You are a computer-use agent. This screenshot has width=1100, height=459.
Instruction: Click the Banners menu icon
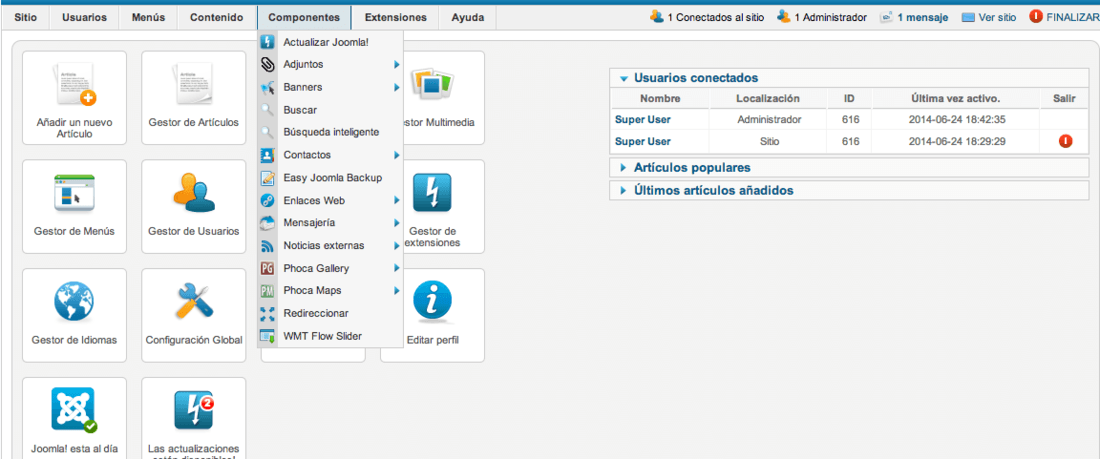click(x=267, y=88)
